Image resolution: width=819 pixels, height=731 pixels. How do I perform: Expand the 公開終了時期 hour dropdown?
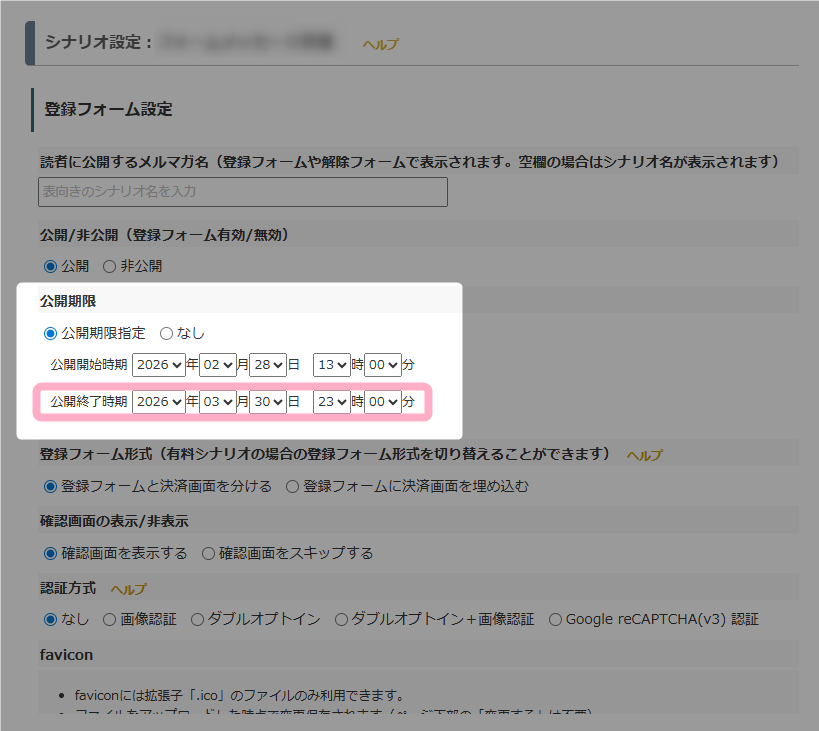331,402
